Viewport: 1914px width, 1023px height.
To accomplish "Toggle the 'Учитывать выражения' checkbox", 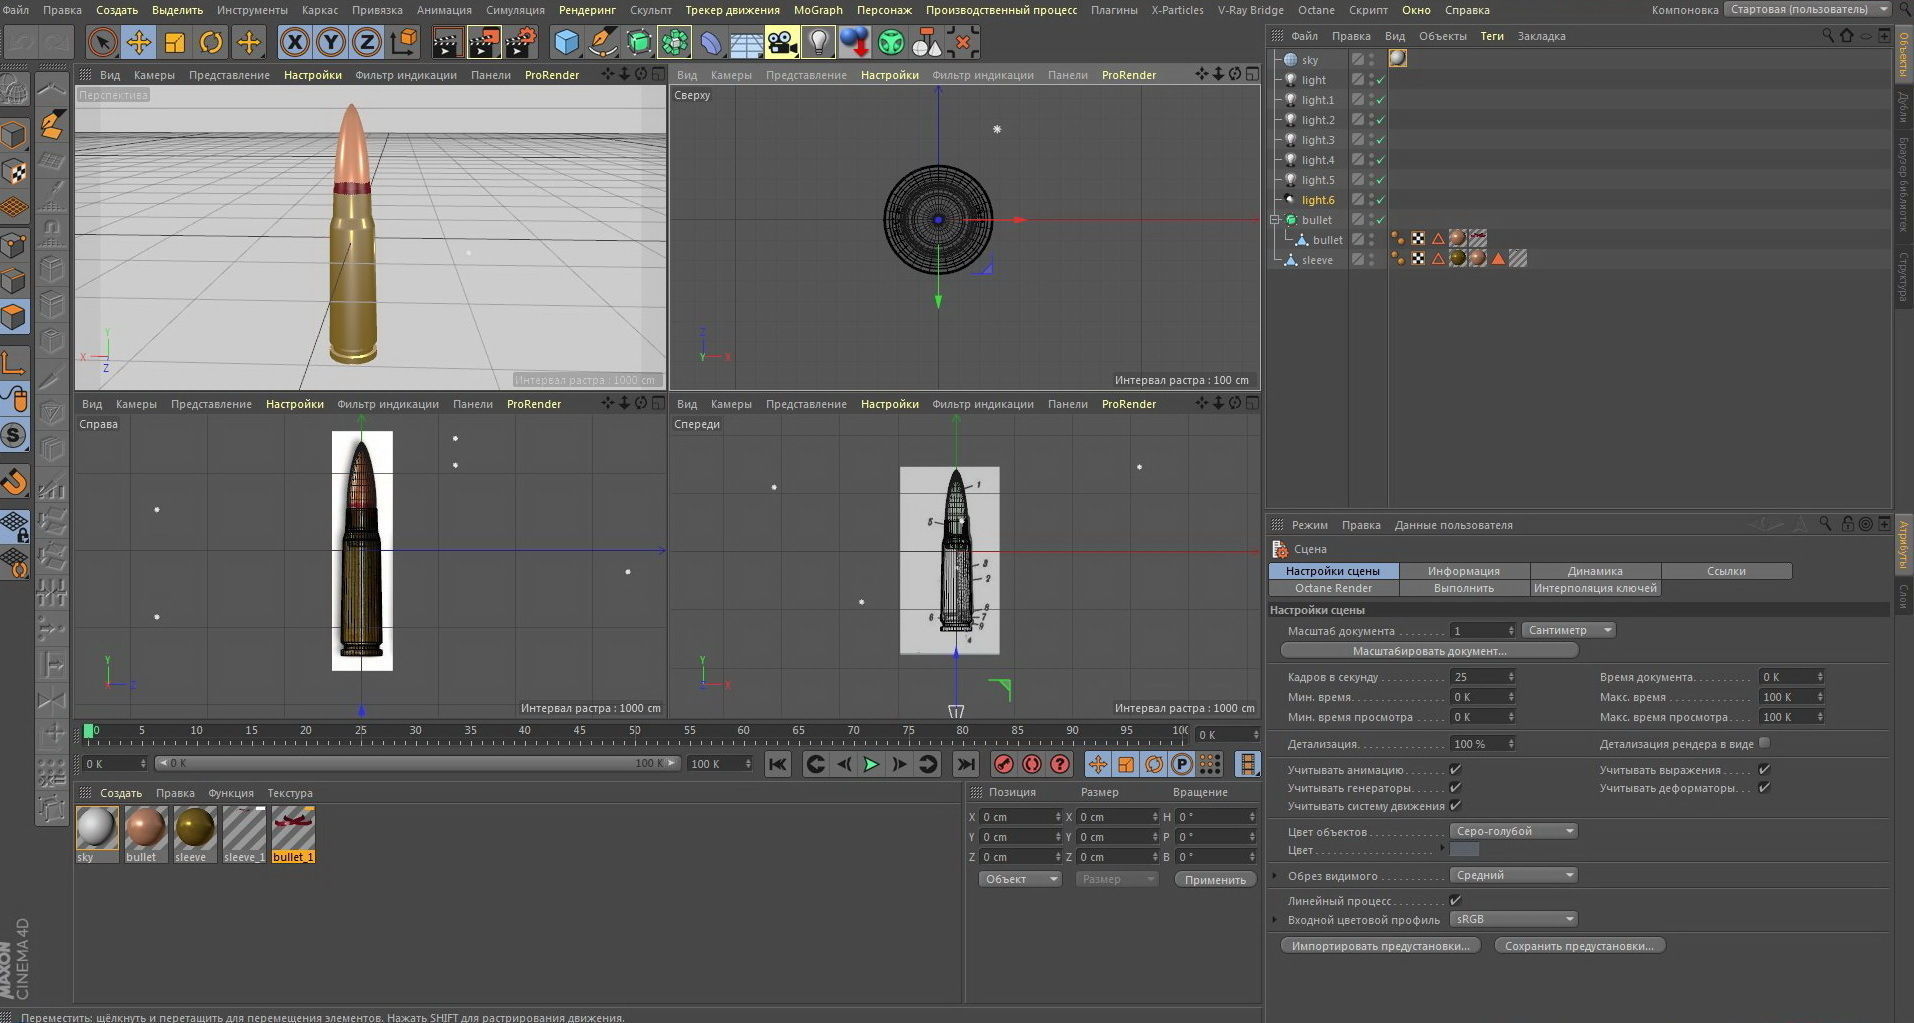I will [x=1764, y=770].
